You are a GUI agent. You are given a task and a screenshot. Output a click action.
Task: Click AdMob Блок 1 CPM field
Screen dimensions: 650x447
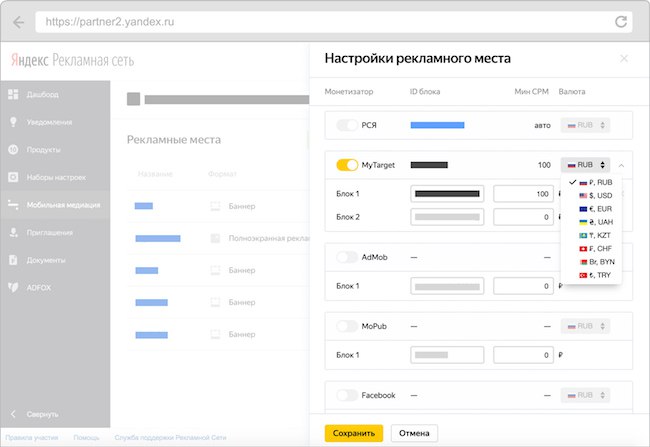(523, 286)
